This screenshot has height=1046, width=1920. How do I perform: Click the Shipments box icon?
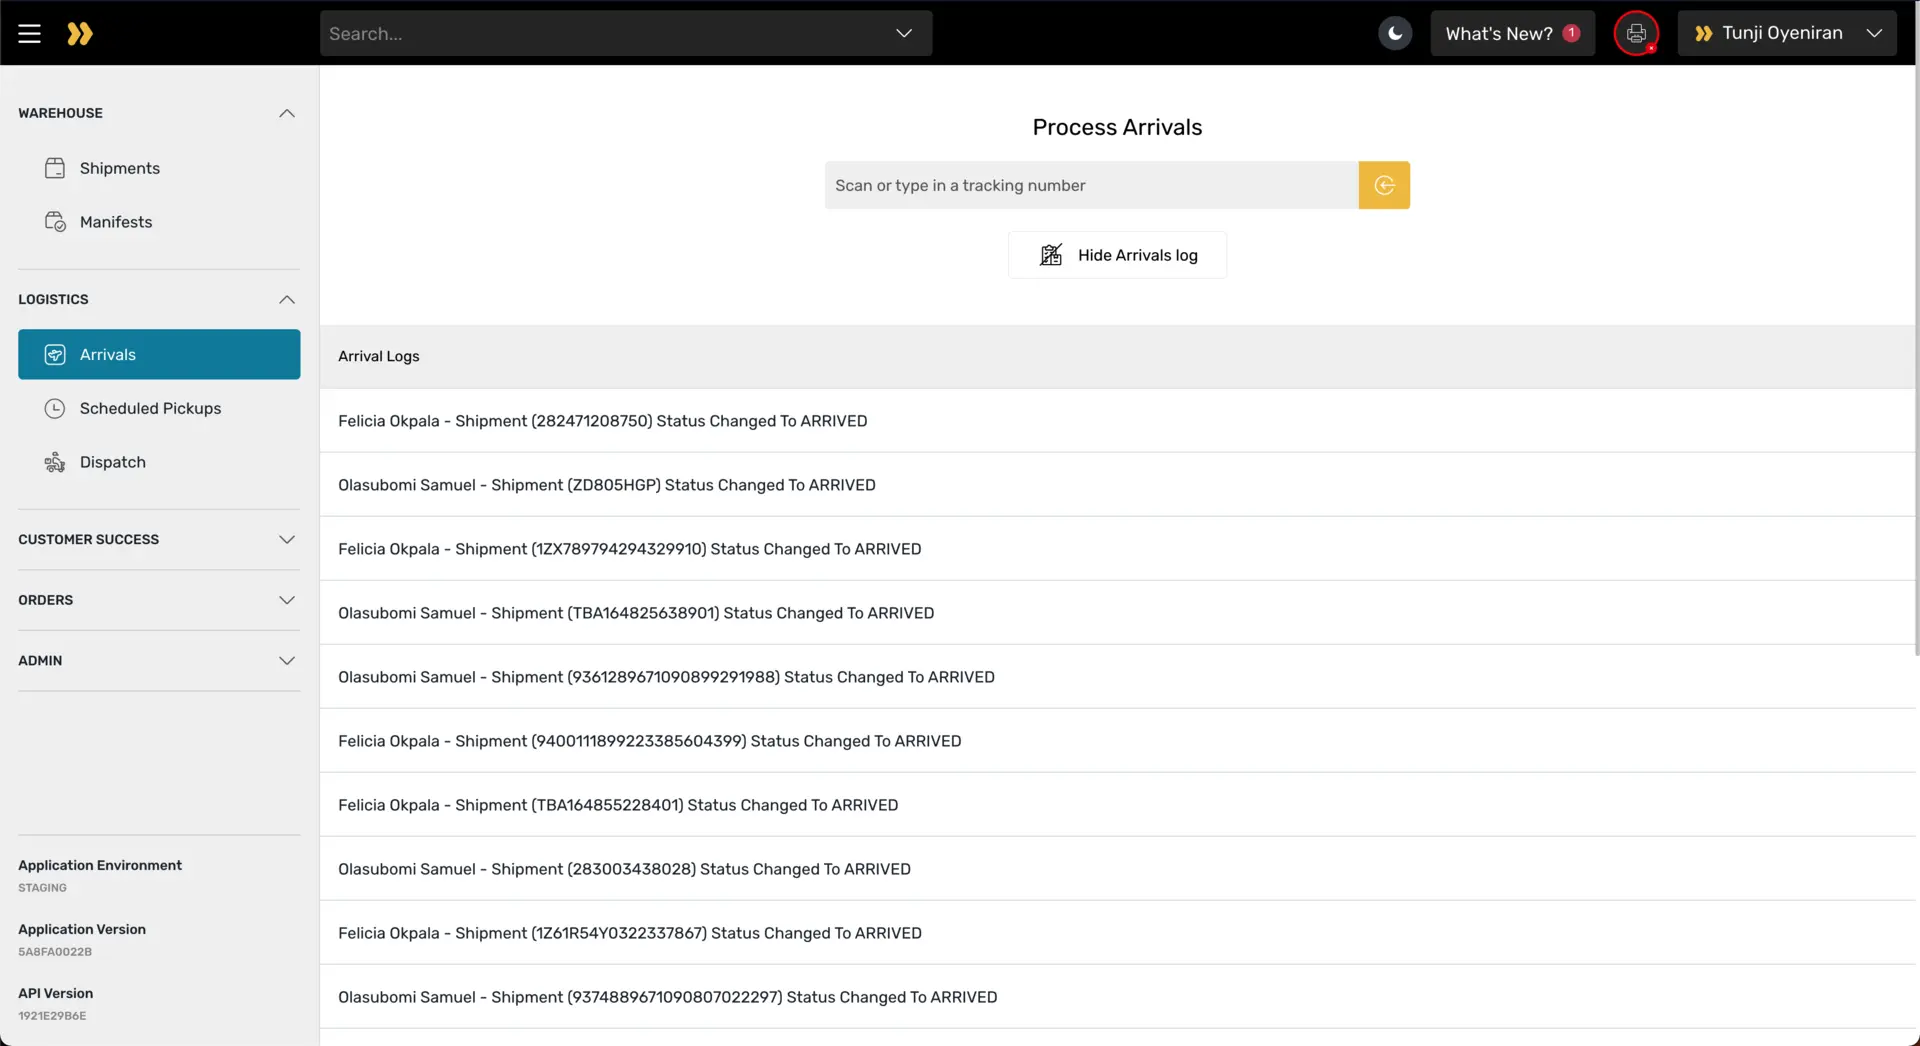55,168
